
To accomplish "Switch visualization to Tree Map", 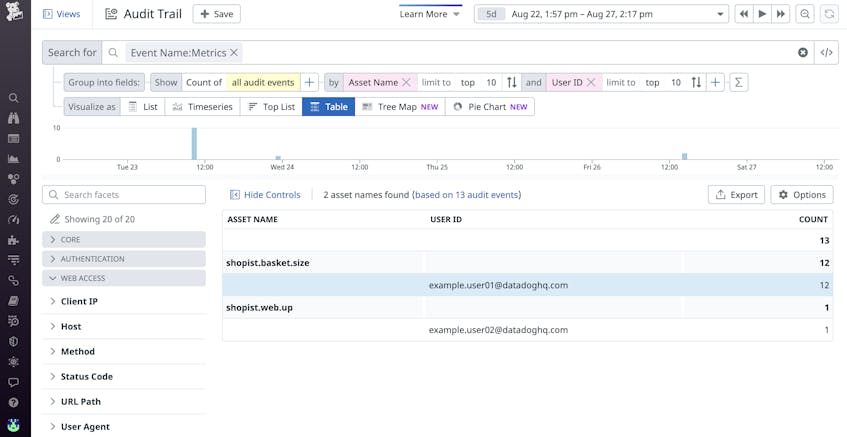I will tap(400, 106).
